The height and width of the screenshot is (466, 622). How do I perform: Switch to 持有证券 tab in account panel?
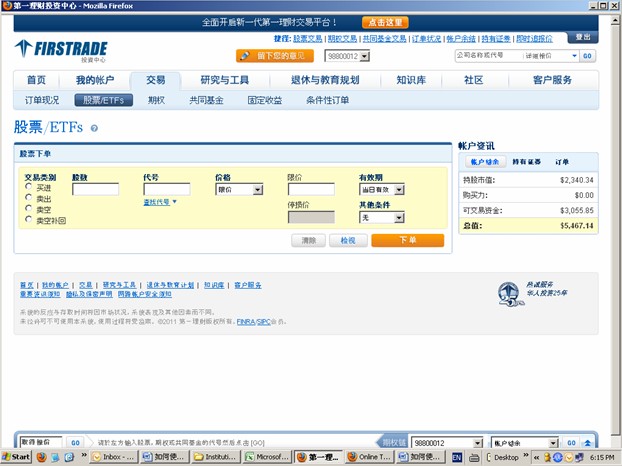[x=527, y=161]
